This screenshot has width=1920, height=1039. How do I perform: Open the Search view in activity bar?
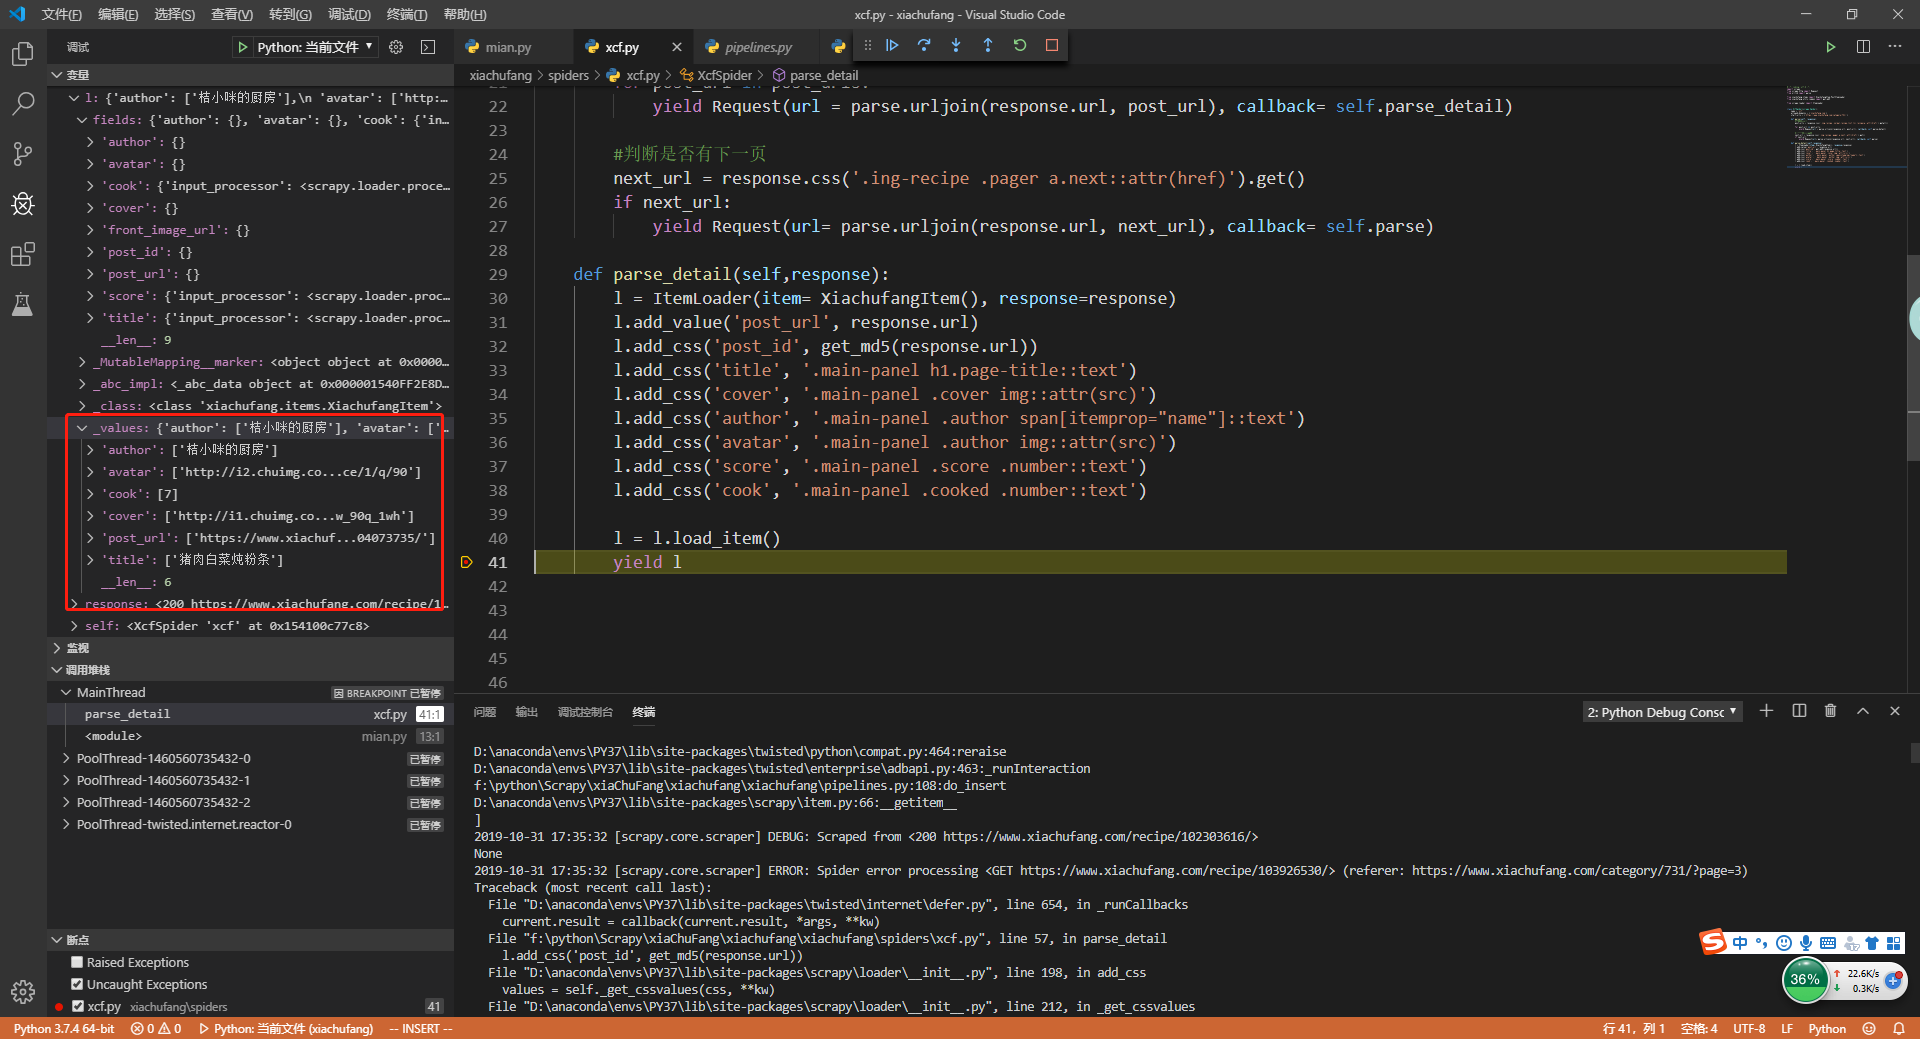tap(22, 104)
